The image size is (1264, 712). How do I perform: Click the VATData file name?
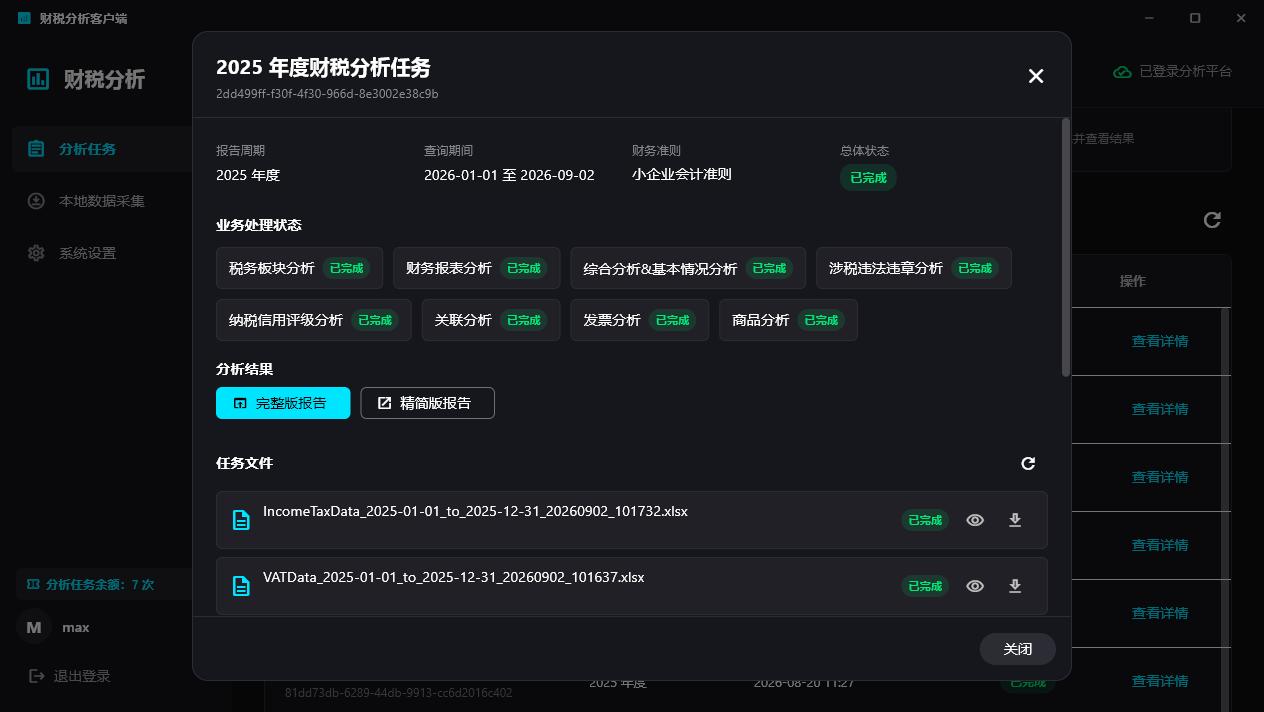pyautogui.click(x=453, y=577)
